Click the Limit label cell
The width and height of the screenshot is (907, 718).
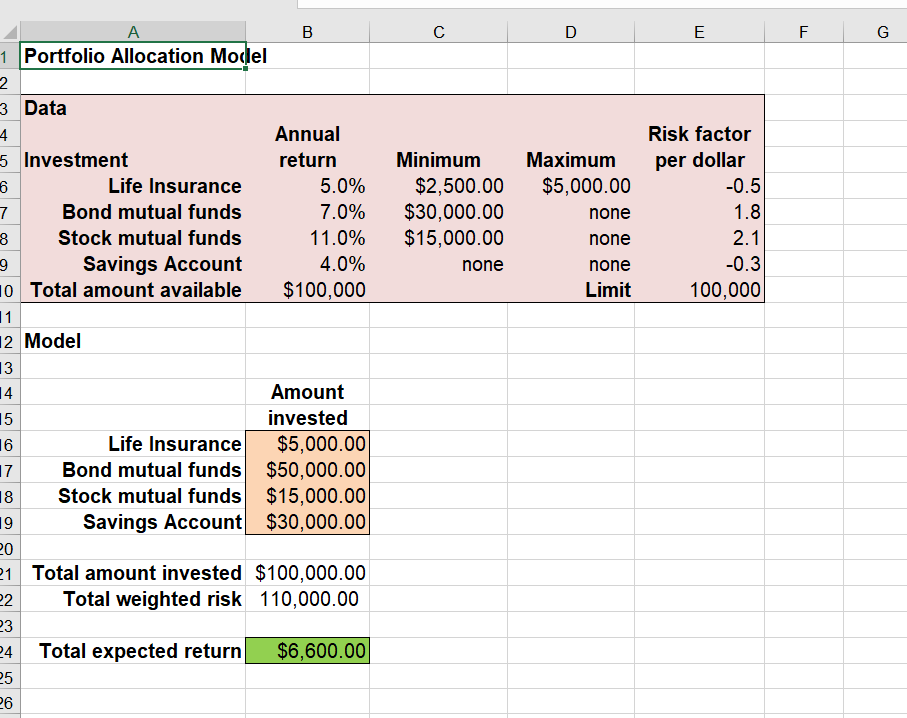point(571,290)
